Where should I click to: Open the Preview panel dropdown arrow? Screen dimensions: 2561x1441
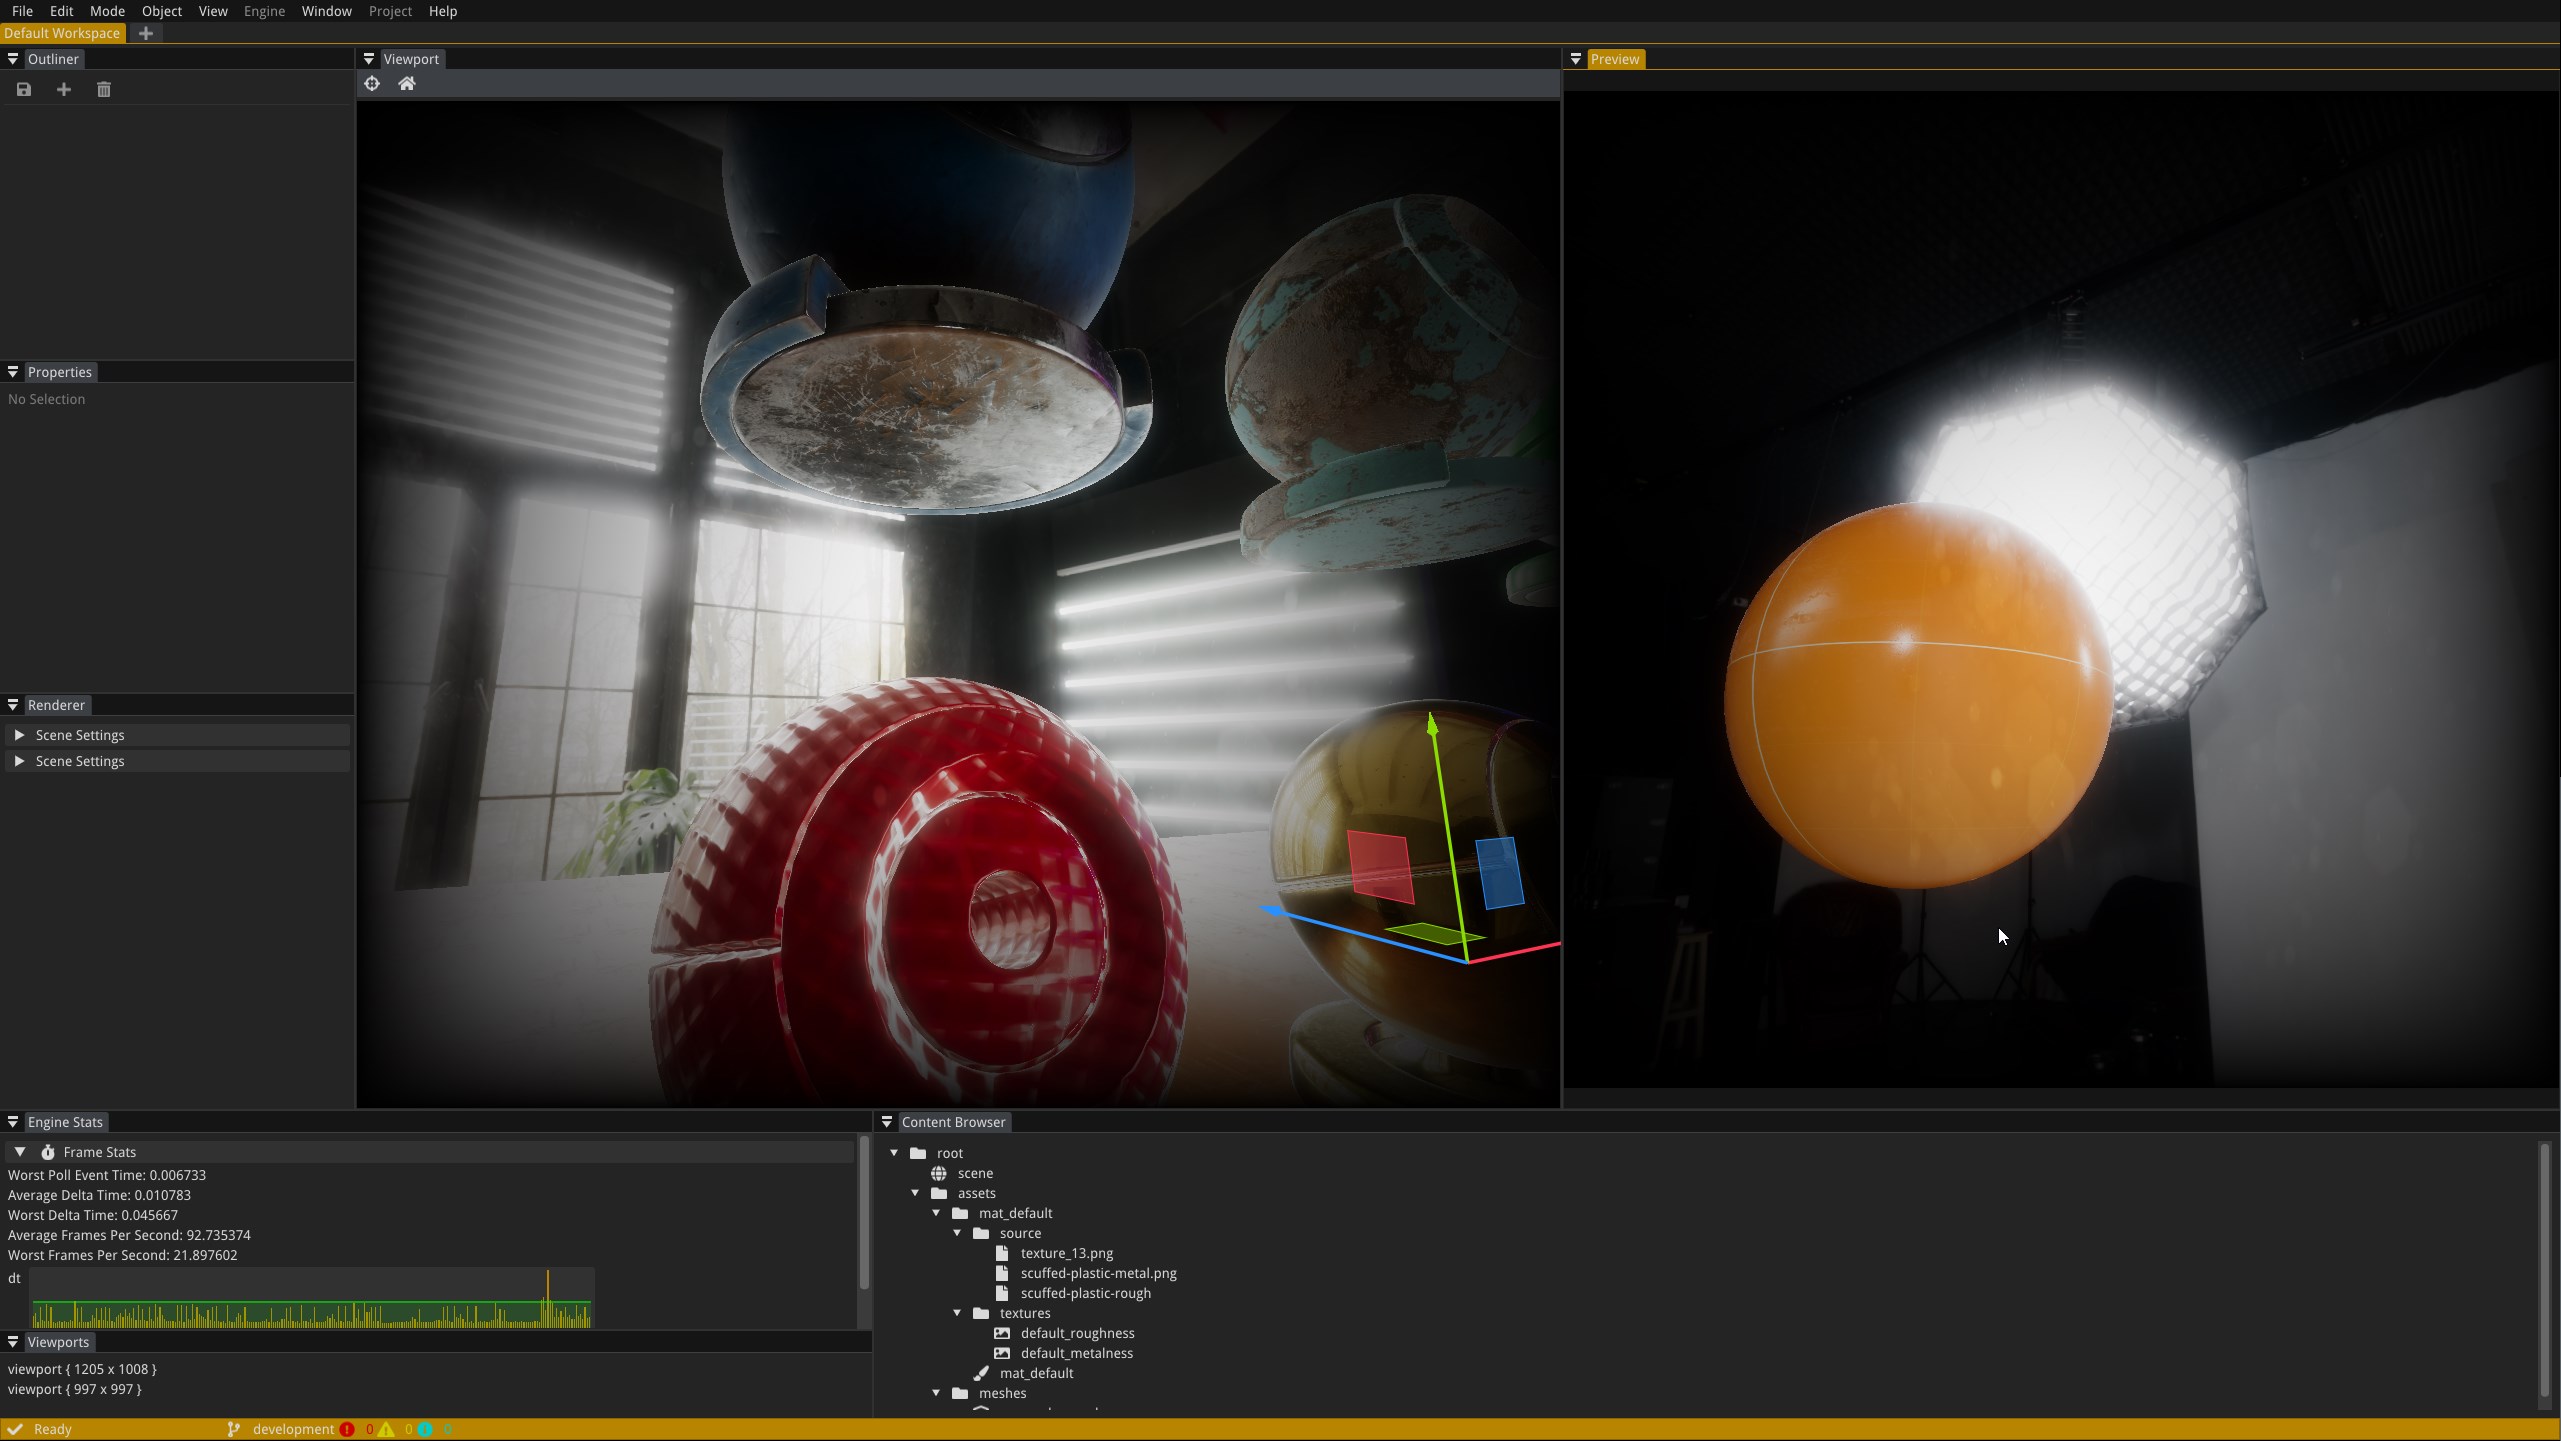[1576, 60]
